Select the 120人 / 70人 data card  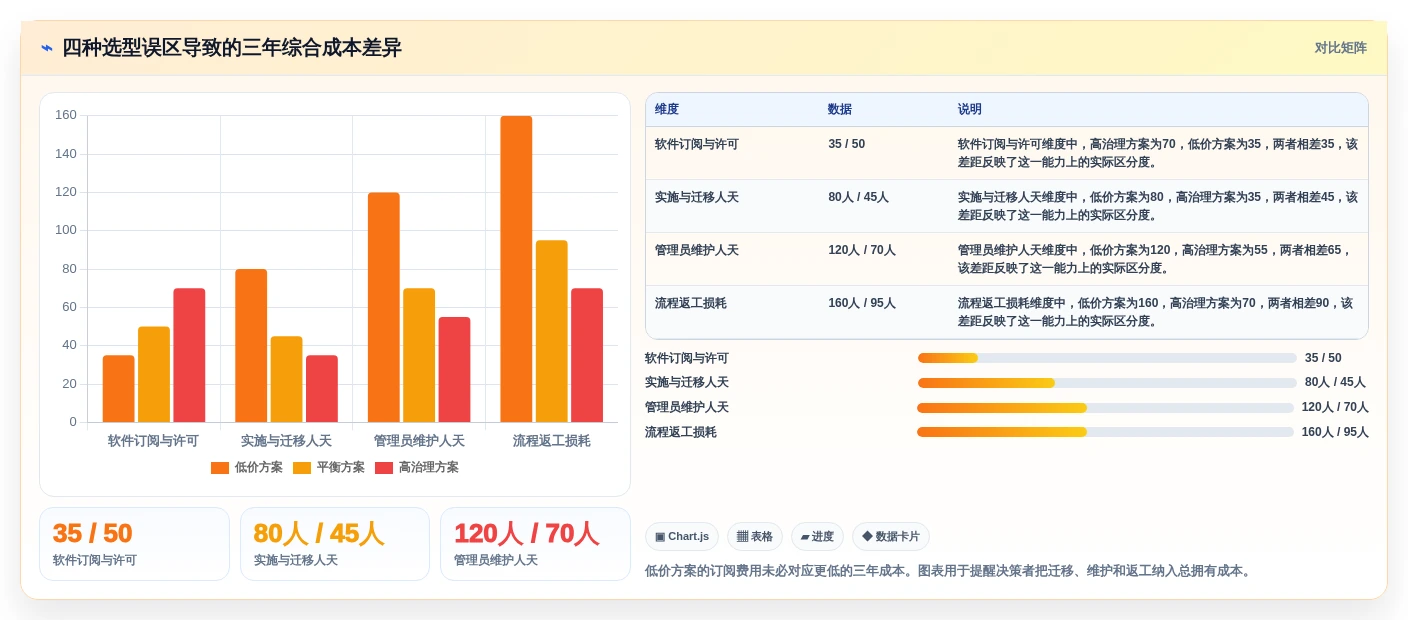coord(535,544)
